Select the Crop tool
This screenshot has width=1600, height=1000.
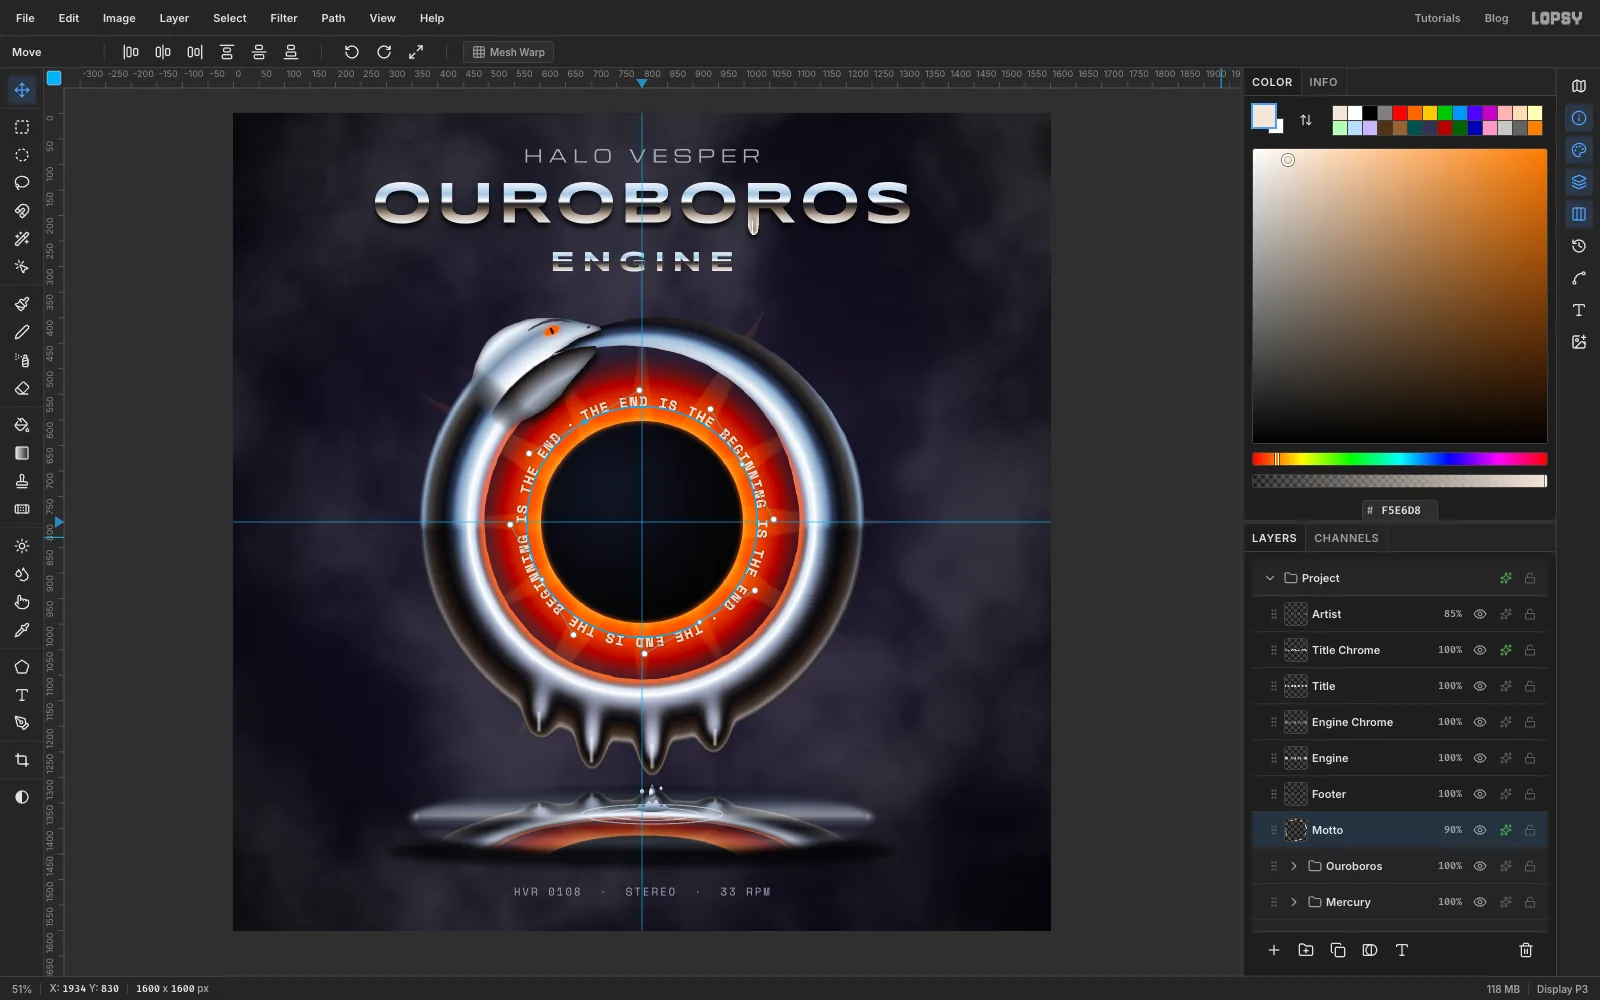point(21,761)
